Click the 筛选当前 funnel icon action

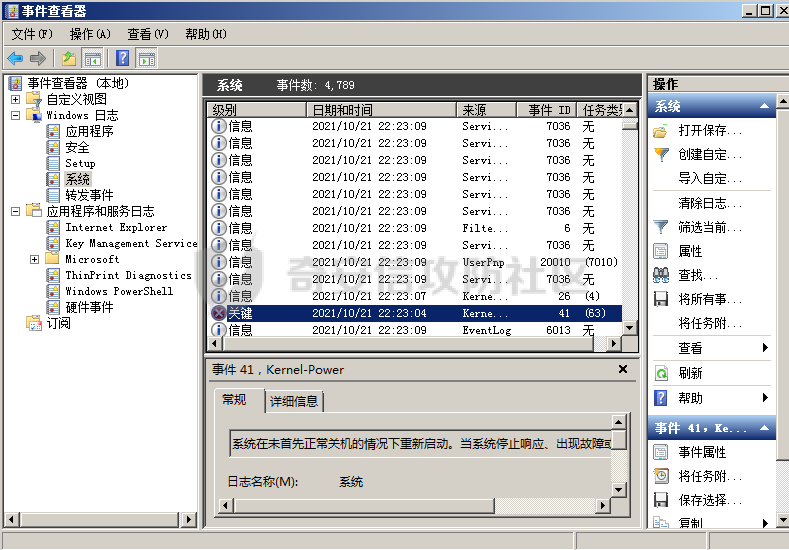pyautogui.click(x=661, y=227)
